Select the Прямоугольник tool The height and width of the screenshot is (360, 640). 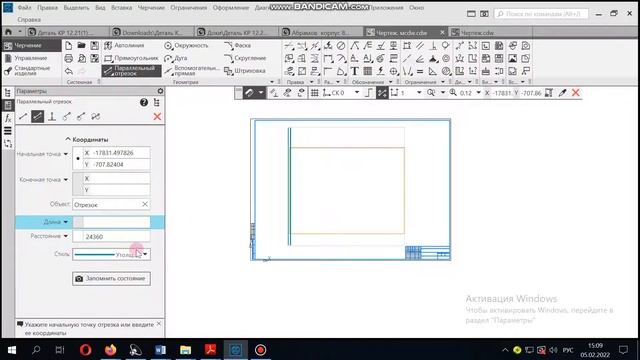[x=131, y=58]
